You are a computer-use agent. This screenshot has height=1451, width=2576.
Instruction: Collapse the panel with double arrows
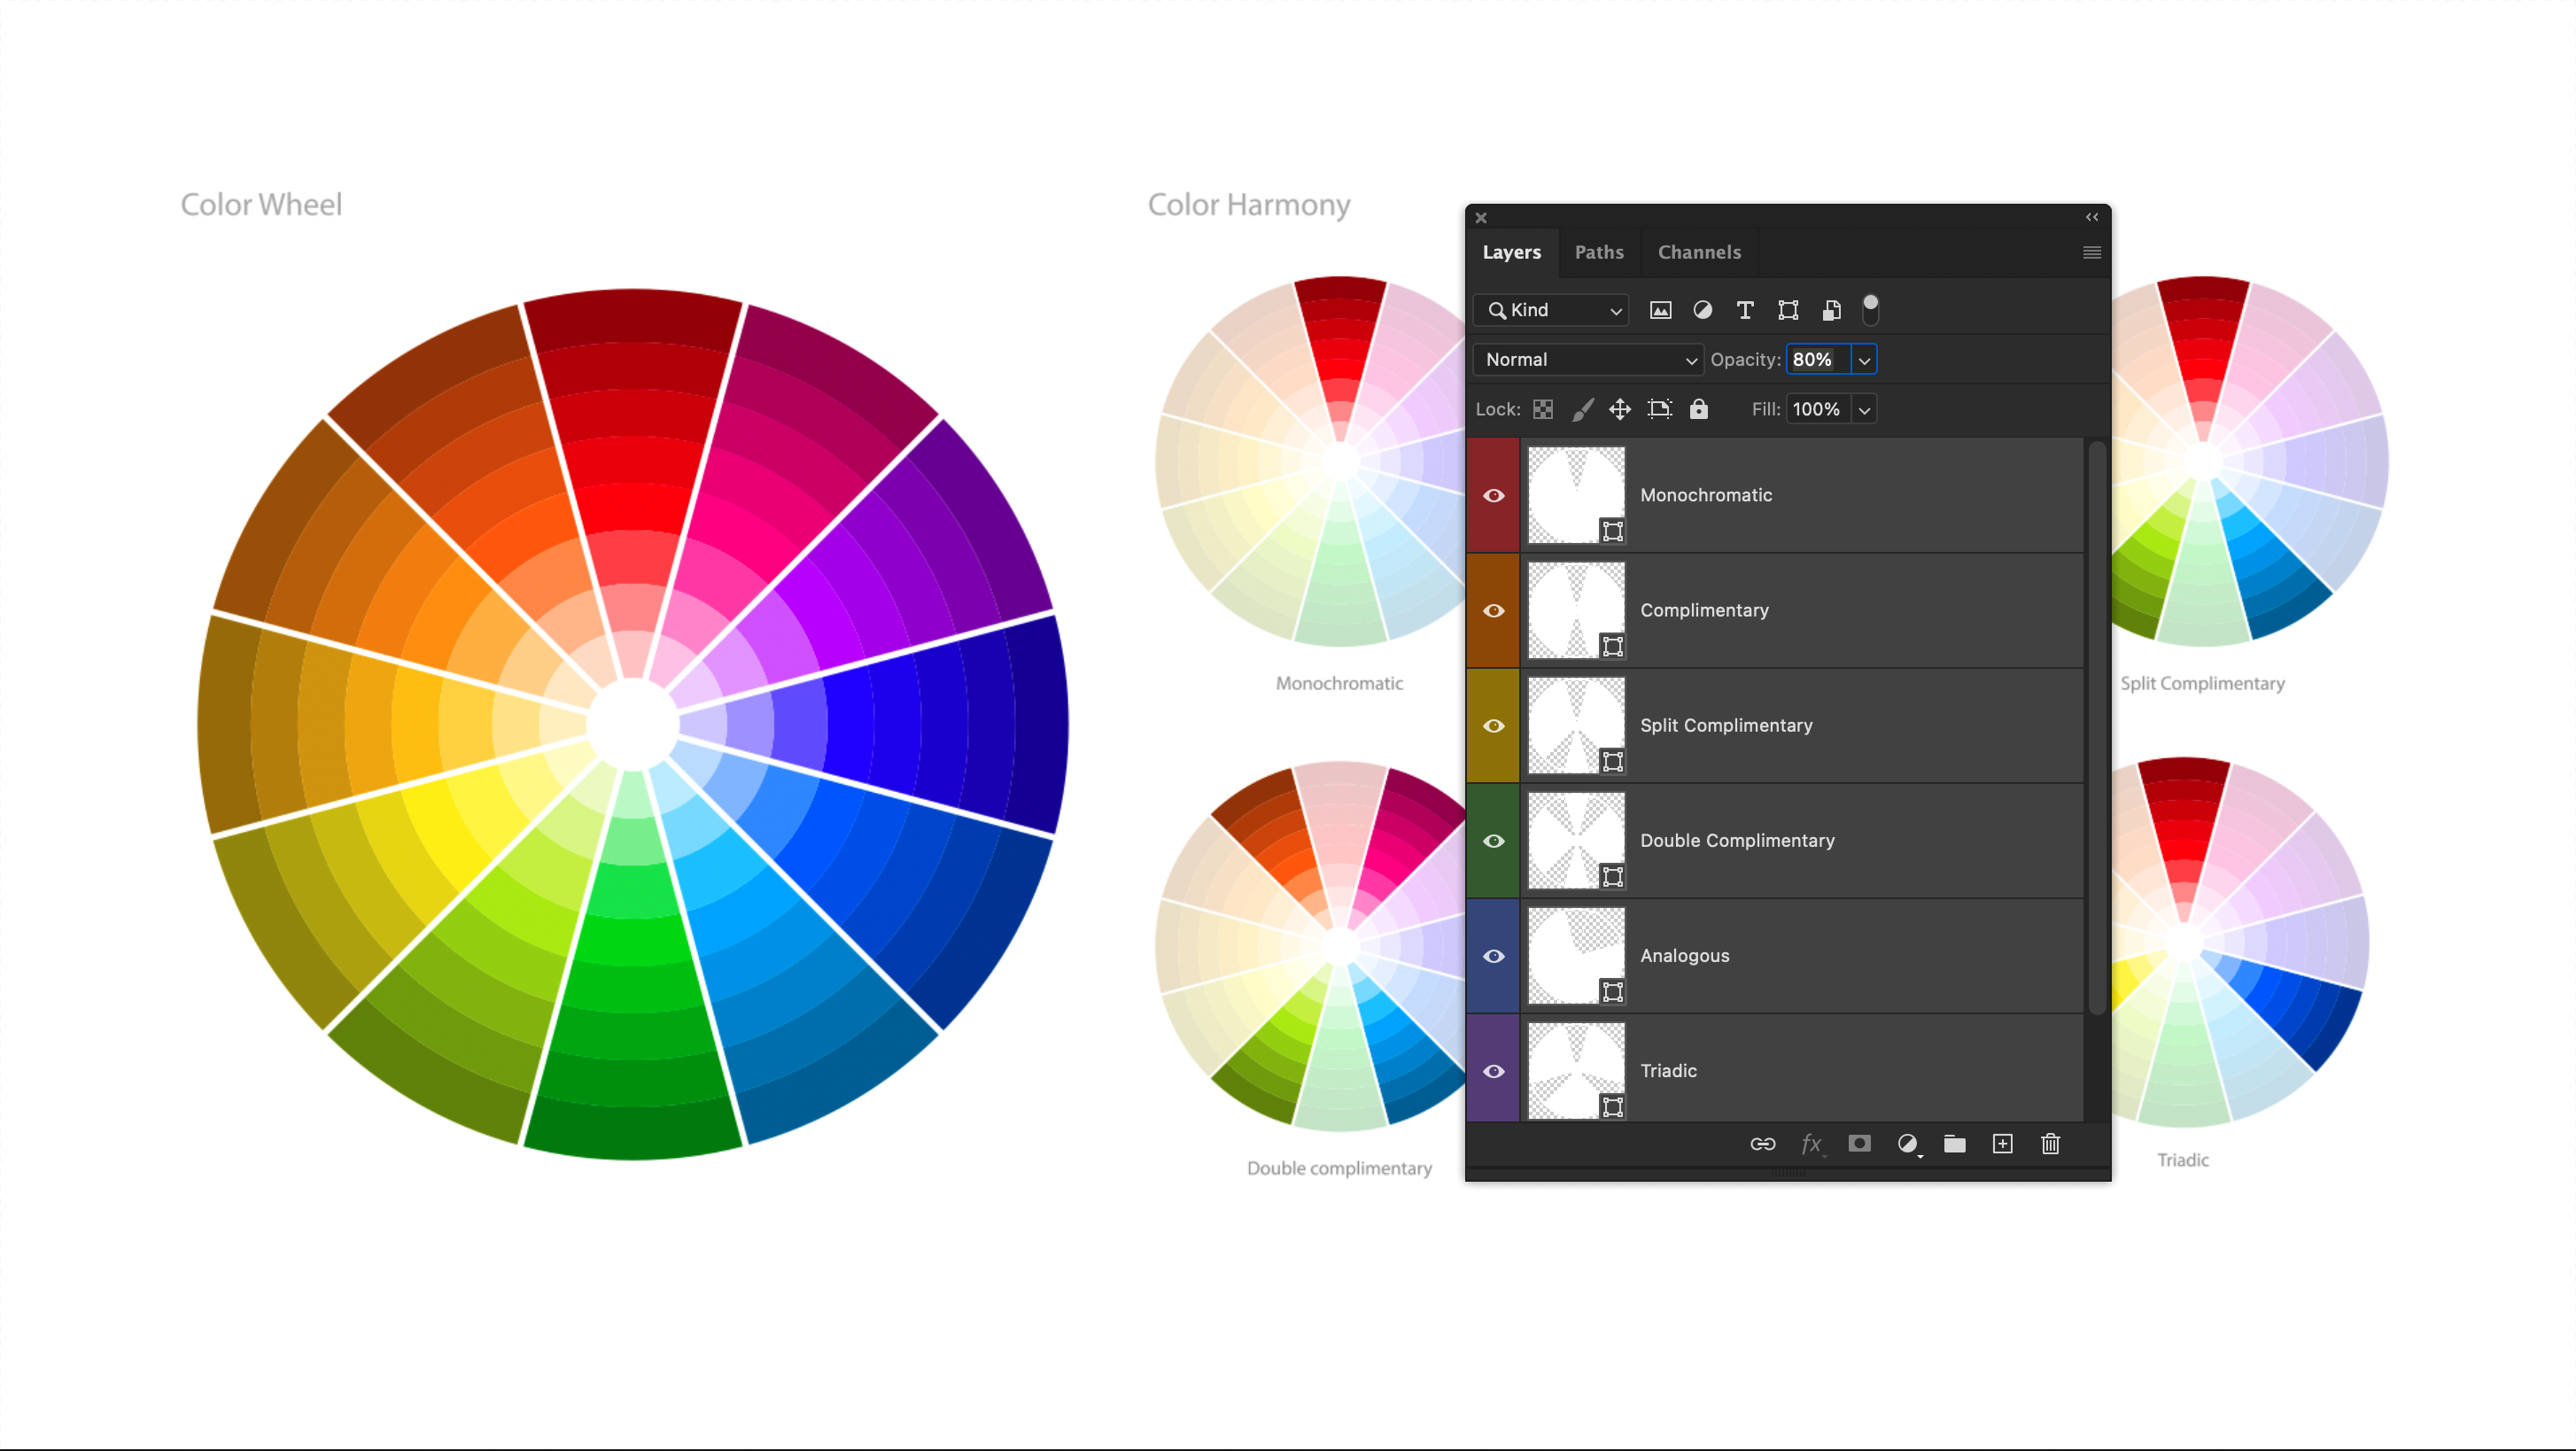tap(2091, 217)
